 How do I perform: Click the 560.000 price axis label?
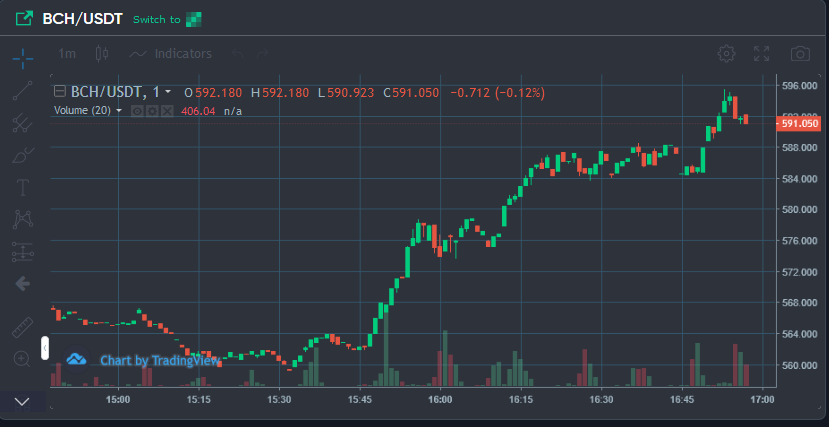(802, 365)
